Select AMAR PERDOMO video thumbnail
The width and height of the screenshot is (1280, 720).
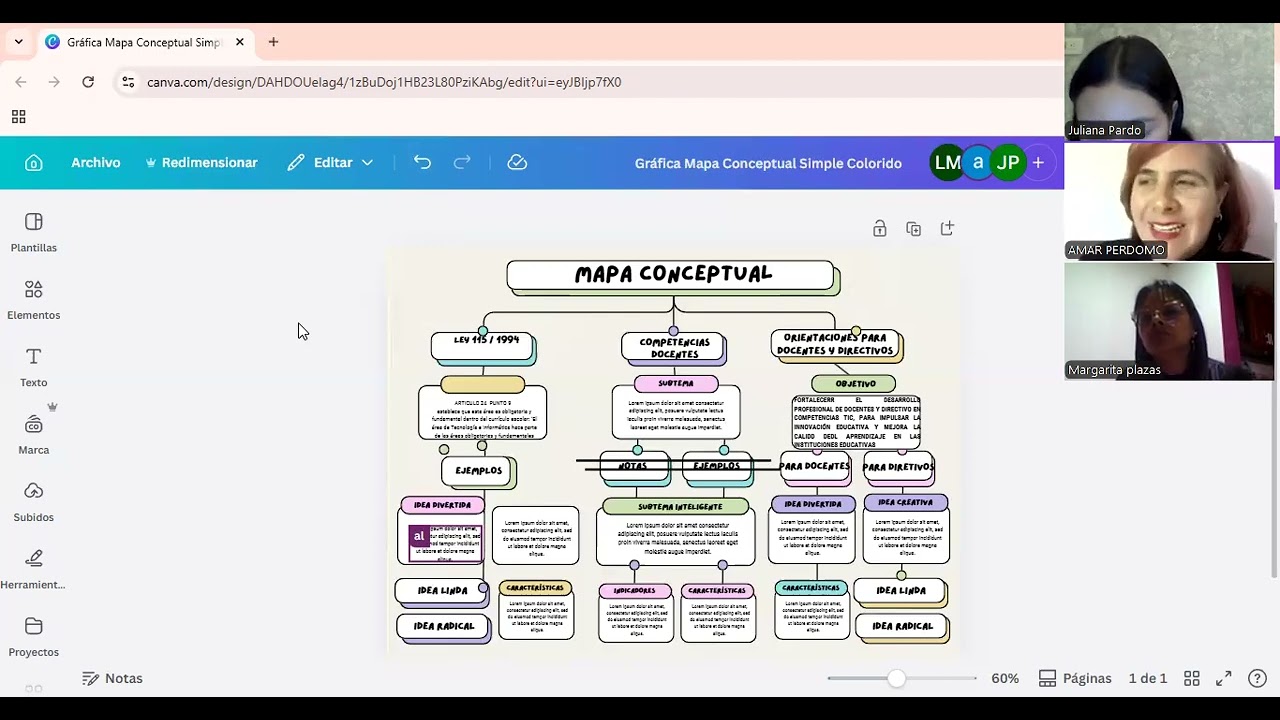1169,201
